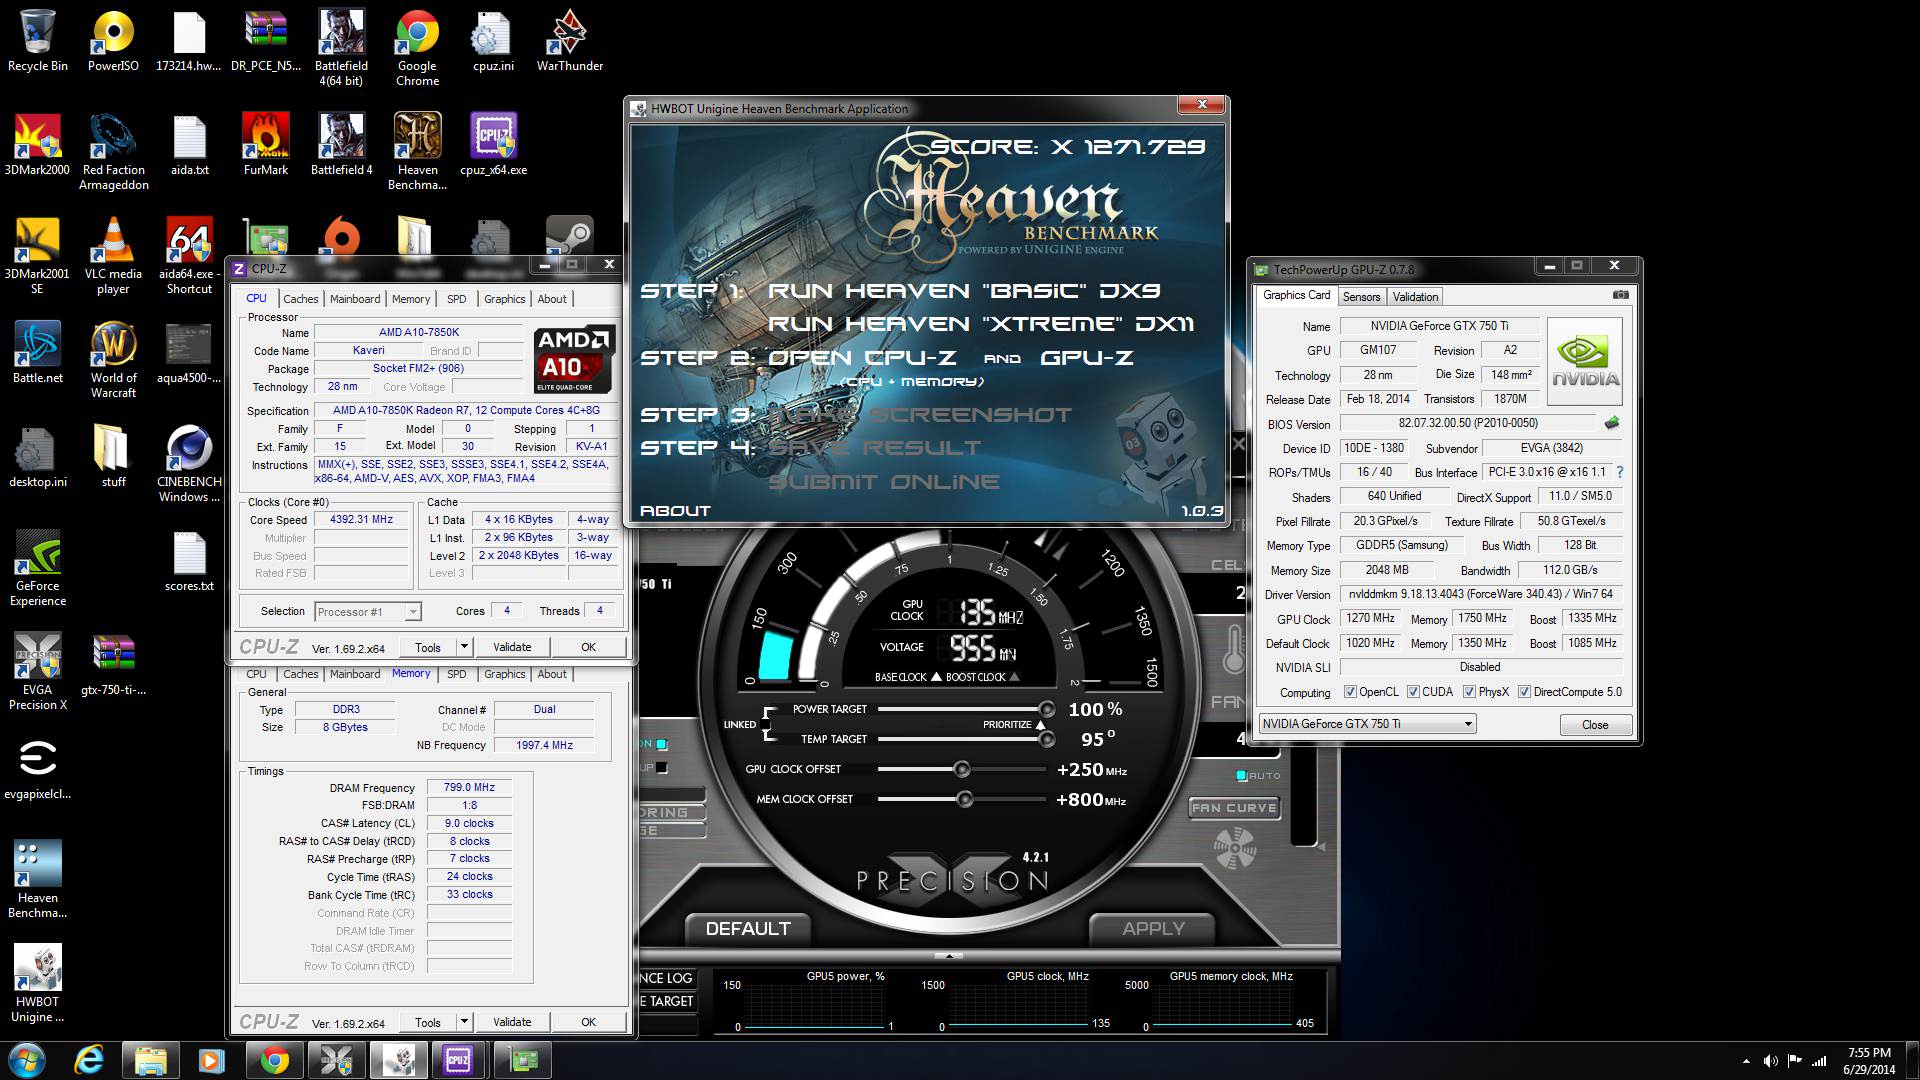Open the Google Chrome desktop shortcut
The image size is (1920, 1080).
[417, 48]
